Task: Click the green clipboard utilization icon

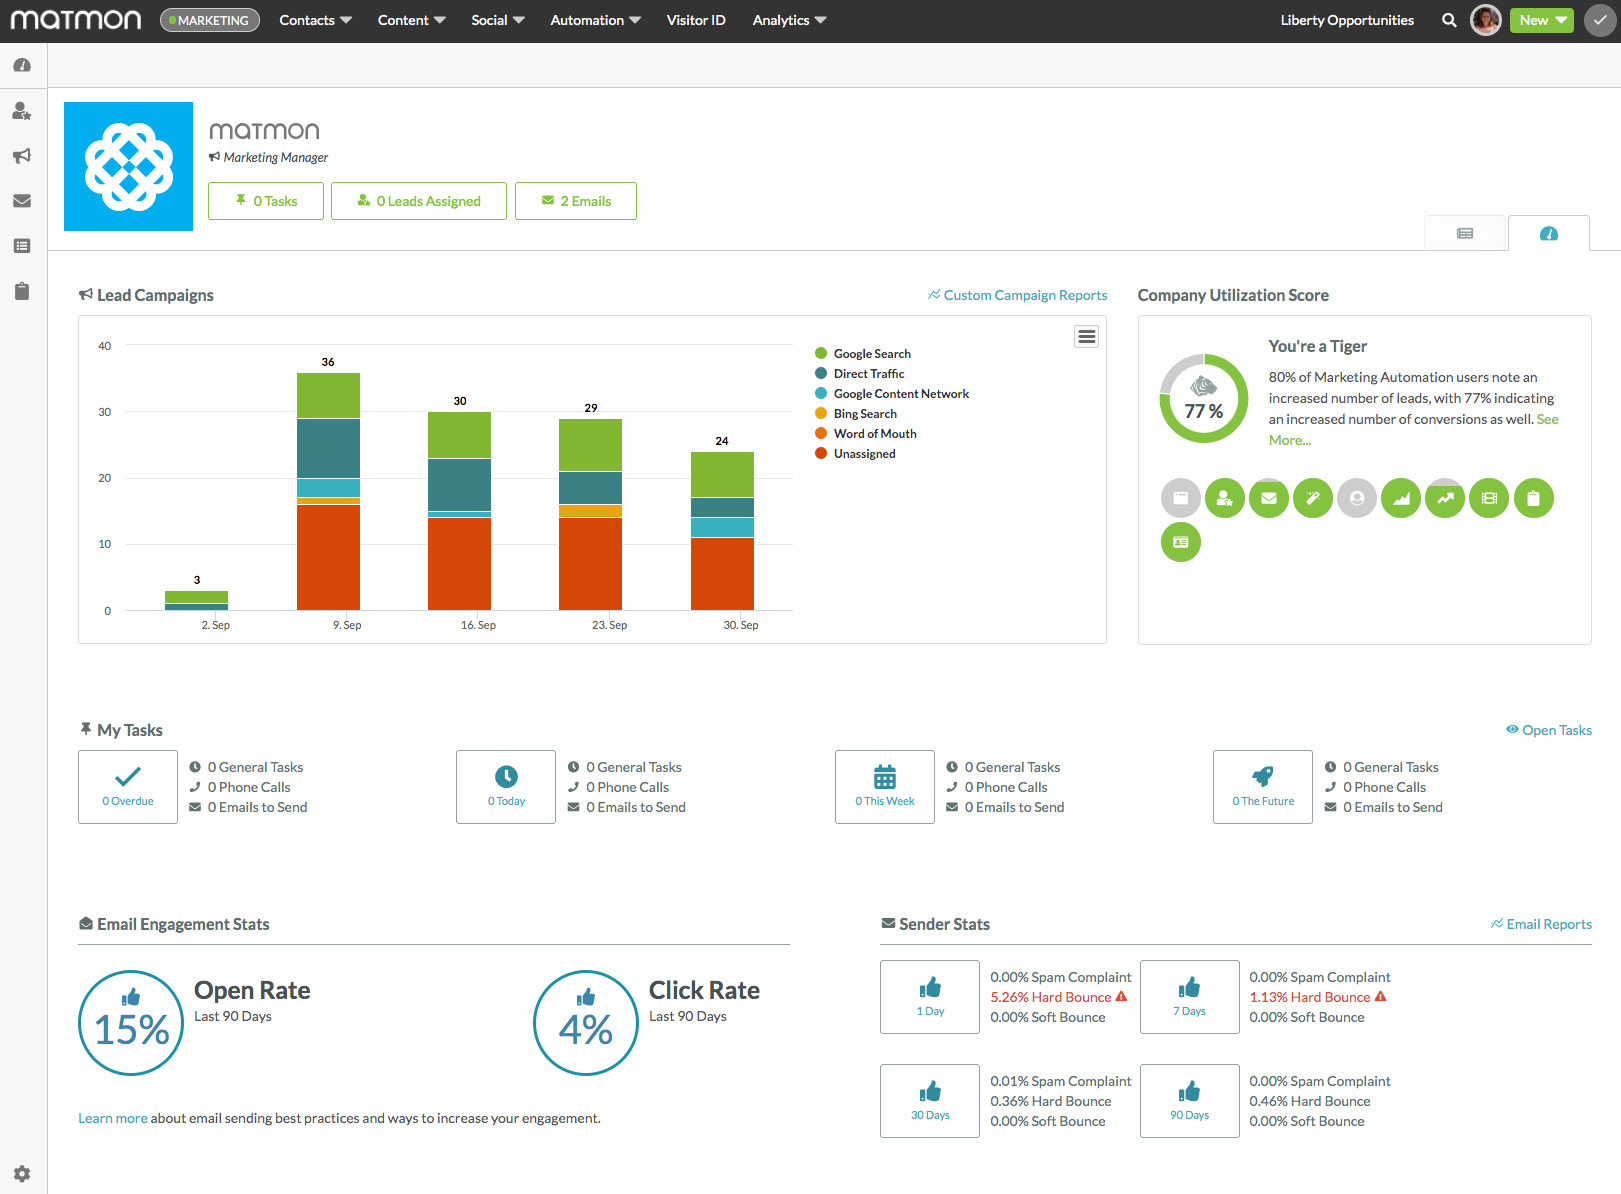Action: click(1534, 498)
